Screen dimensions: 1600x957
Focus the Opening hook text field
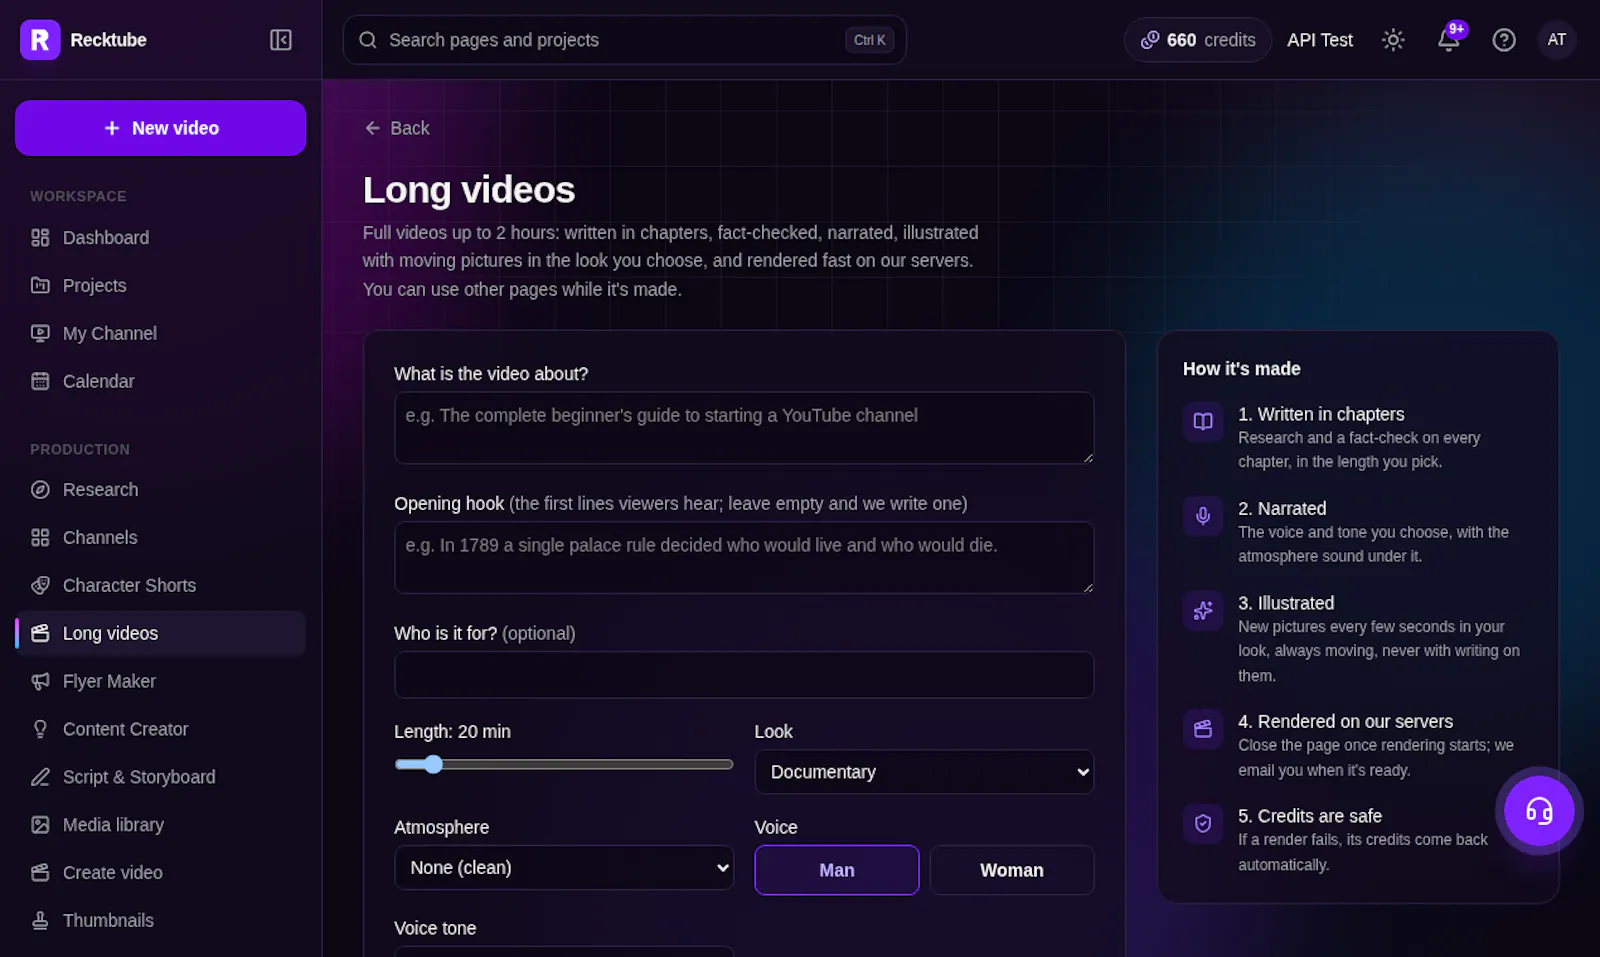(x=744, y=558)
